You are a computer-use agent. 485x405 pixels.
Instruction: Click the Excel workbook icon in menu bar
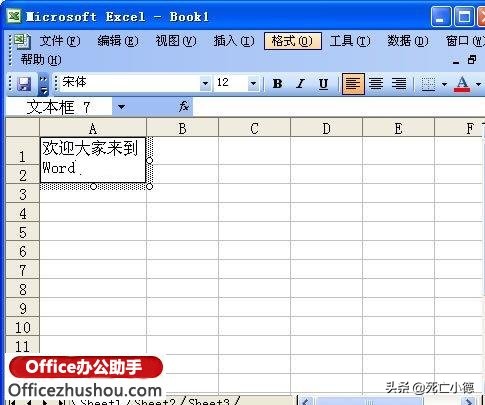pos(22,41)
